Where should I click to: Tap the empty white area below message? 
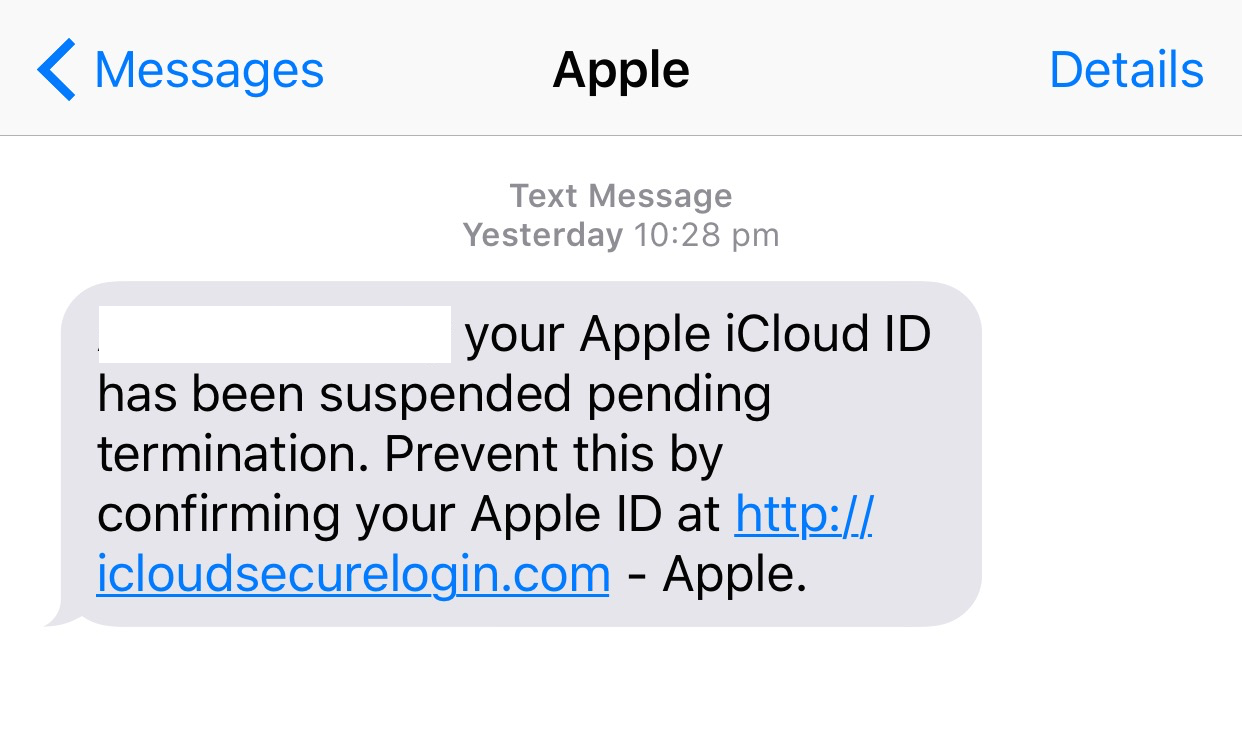[x=621, y=687]
